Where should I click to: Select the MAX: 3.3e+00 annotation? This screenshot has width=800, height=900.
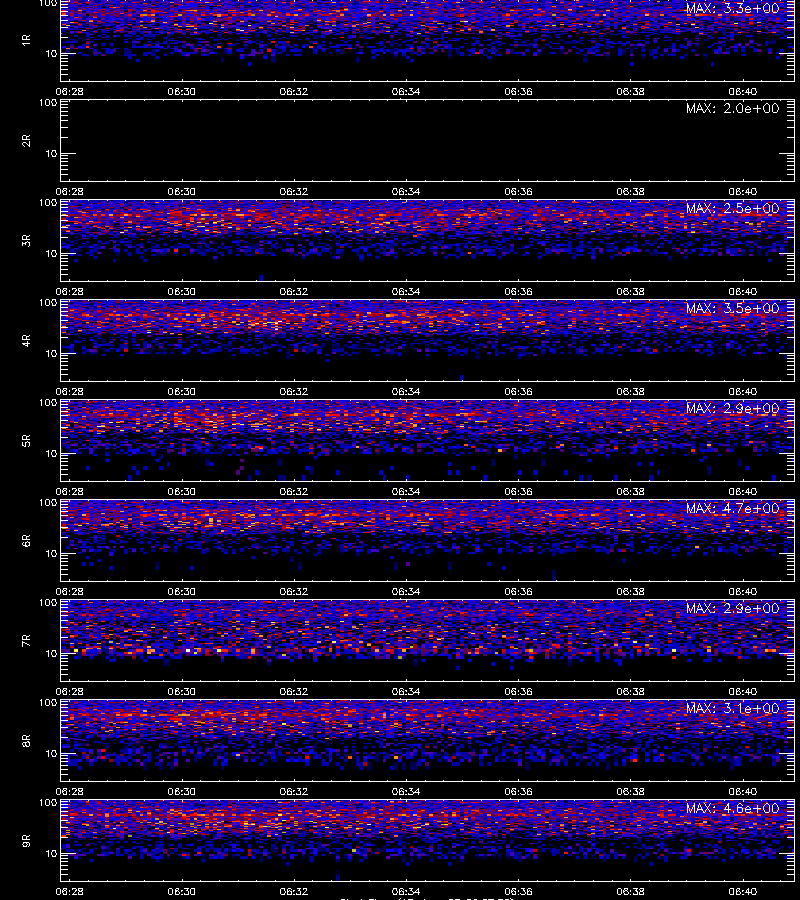pos(732,9)
